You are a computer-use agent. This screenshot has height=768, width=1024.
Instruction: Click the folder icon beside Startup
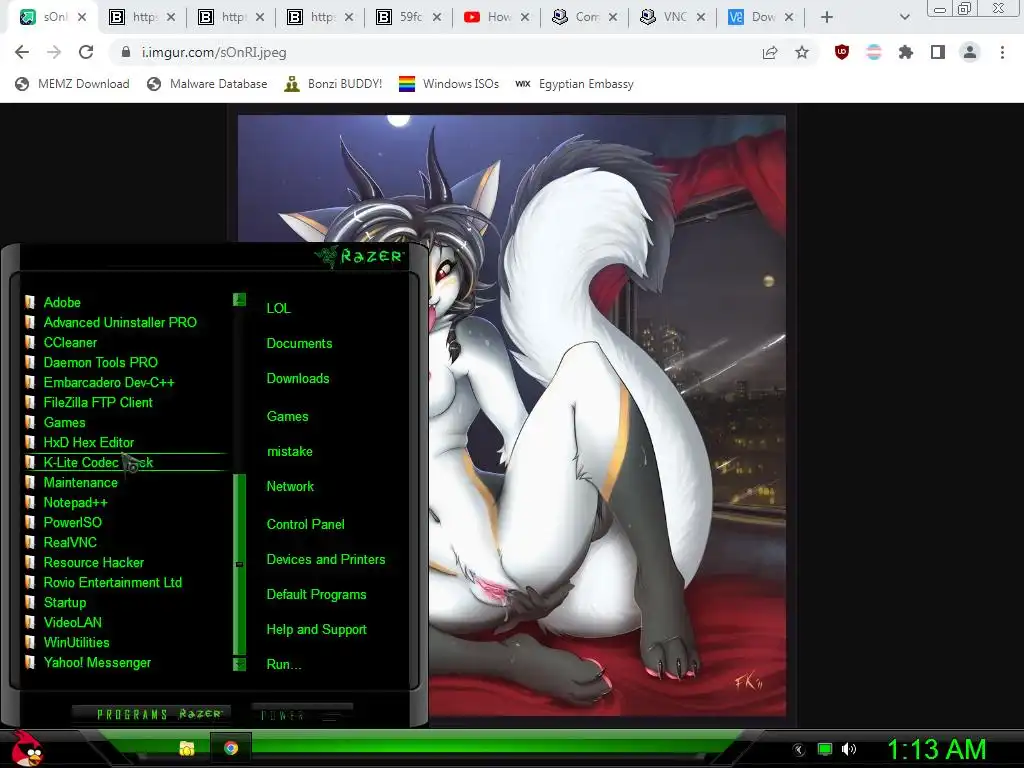tap(29, 602)
